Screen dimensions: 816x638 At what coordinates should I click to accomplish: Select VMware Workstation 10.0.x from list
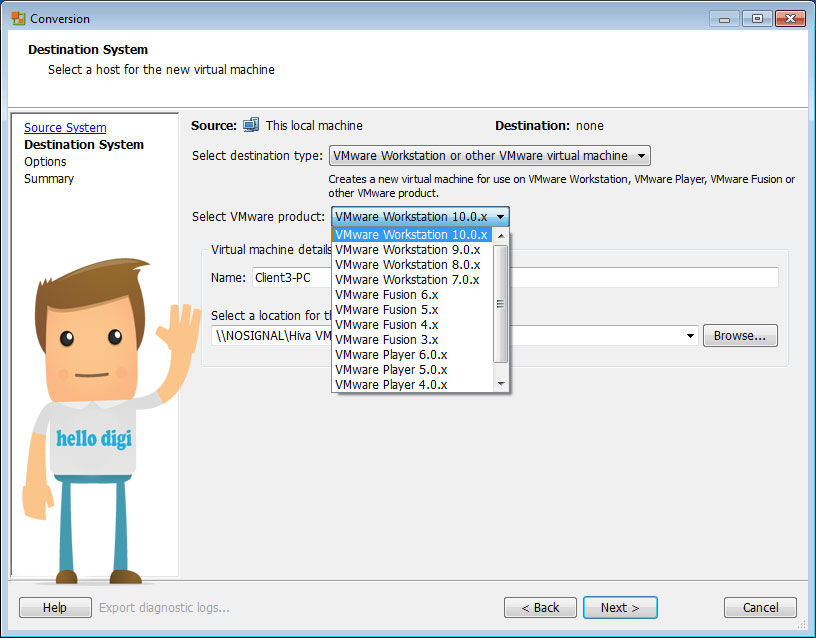click(412, 235)
